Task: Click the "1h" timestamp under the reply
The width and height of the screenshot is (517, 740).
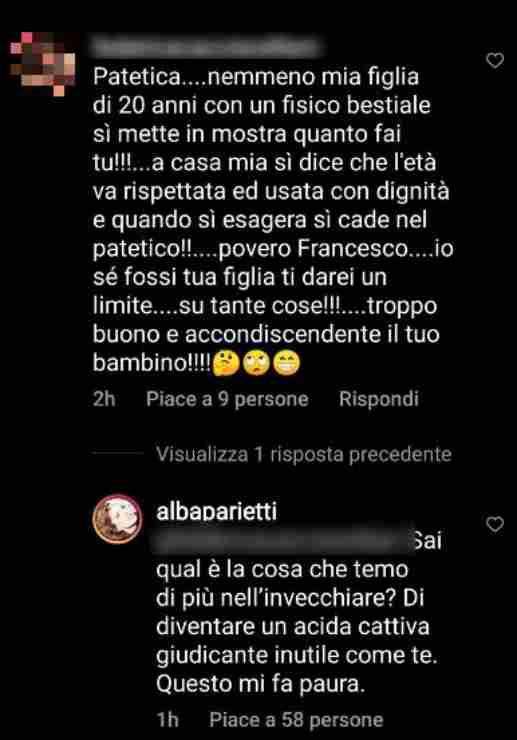Action: point(168,720)
